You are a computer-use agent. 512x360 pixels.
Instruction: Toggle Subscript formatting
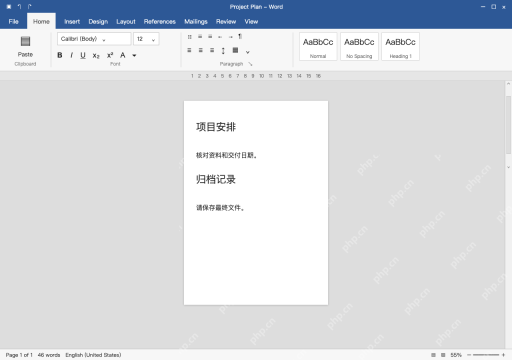tap(96, 56)
